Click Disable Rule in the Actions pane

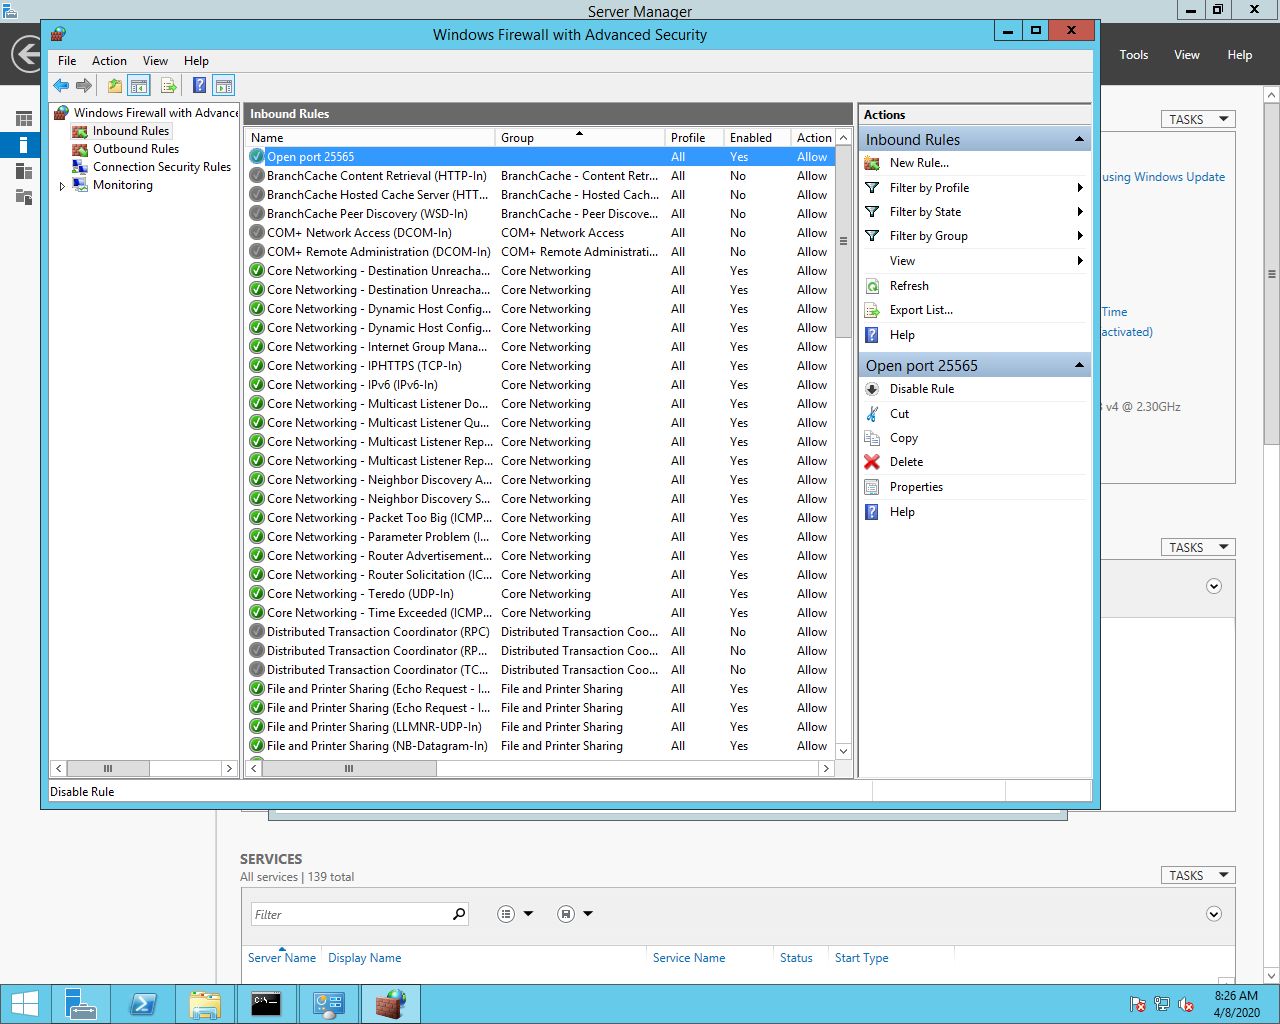point(921,389)
